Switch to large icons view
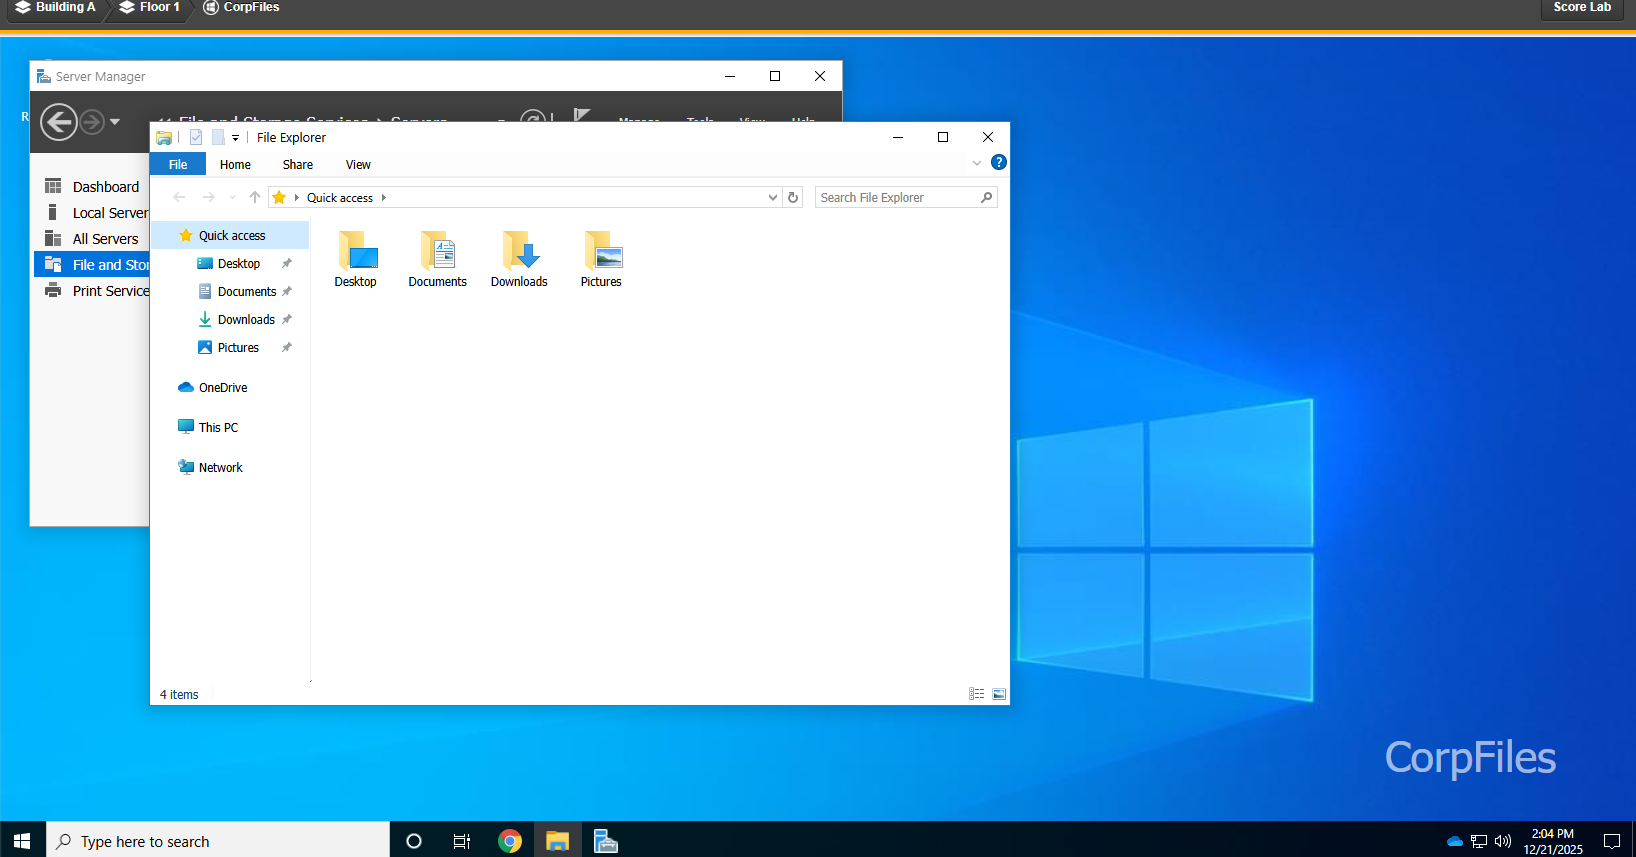This screenshot has height=857, width=1636. point(999,694)
